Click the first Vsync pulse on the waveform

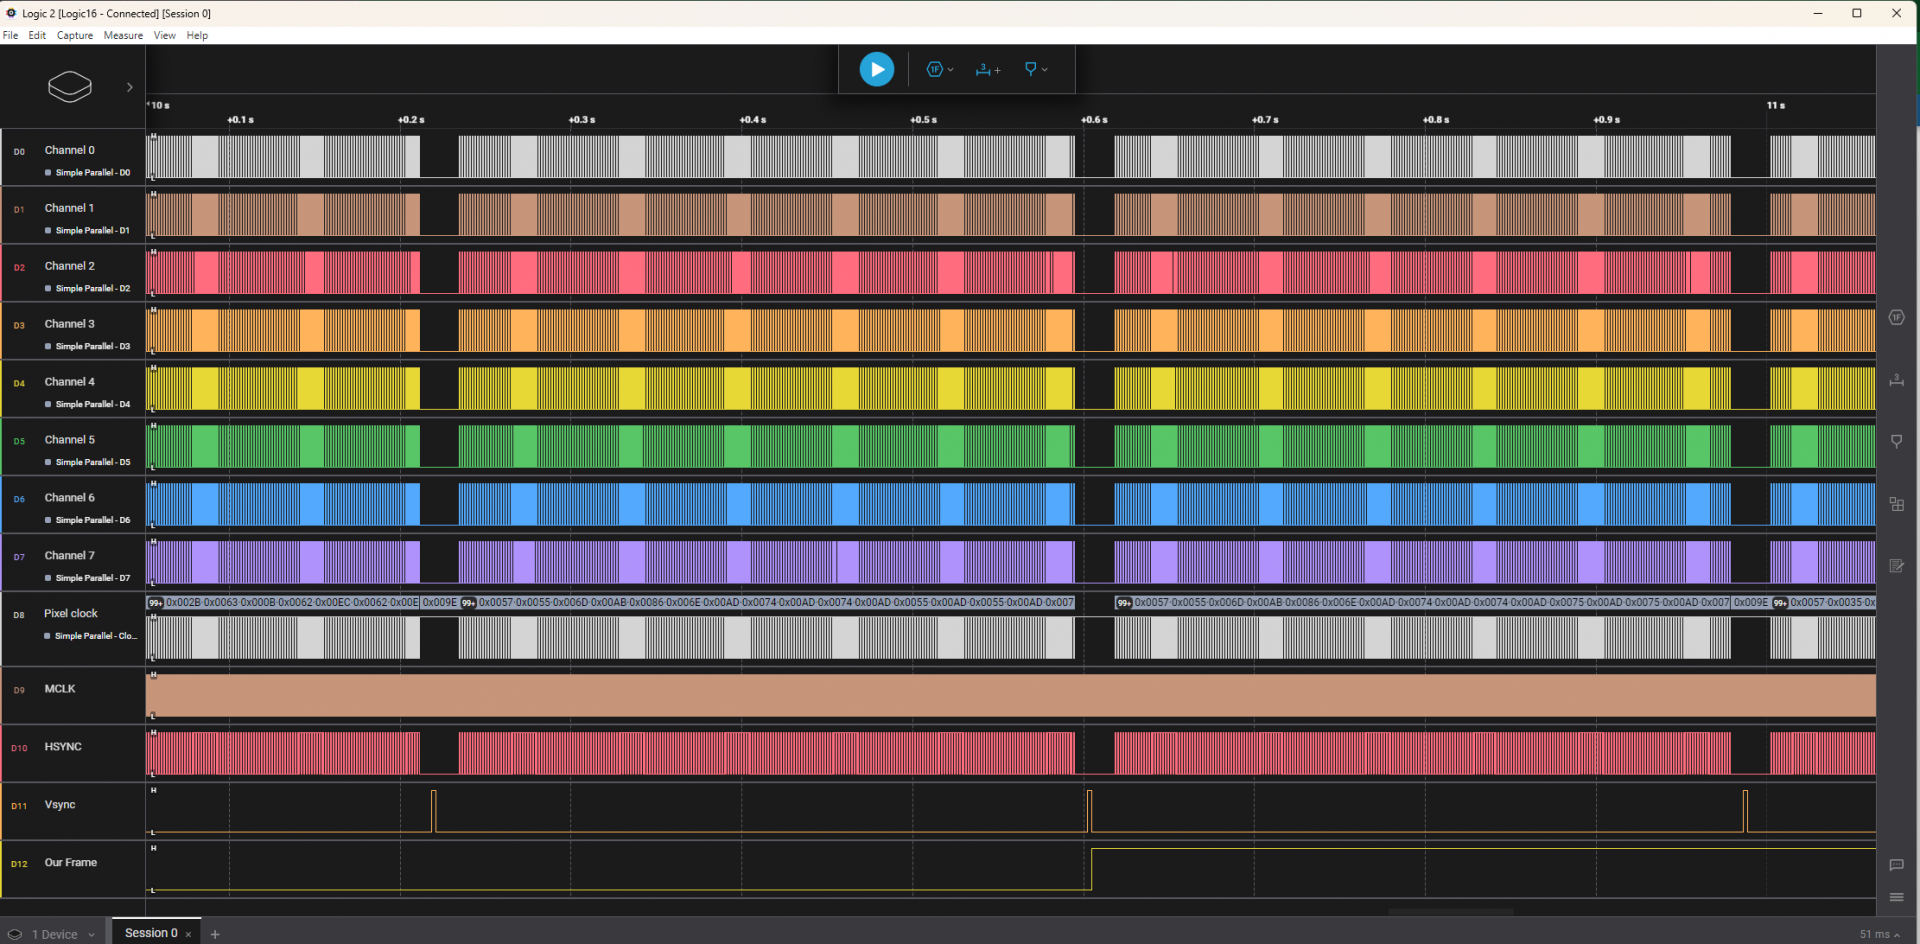[434, 811]
